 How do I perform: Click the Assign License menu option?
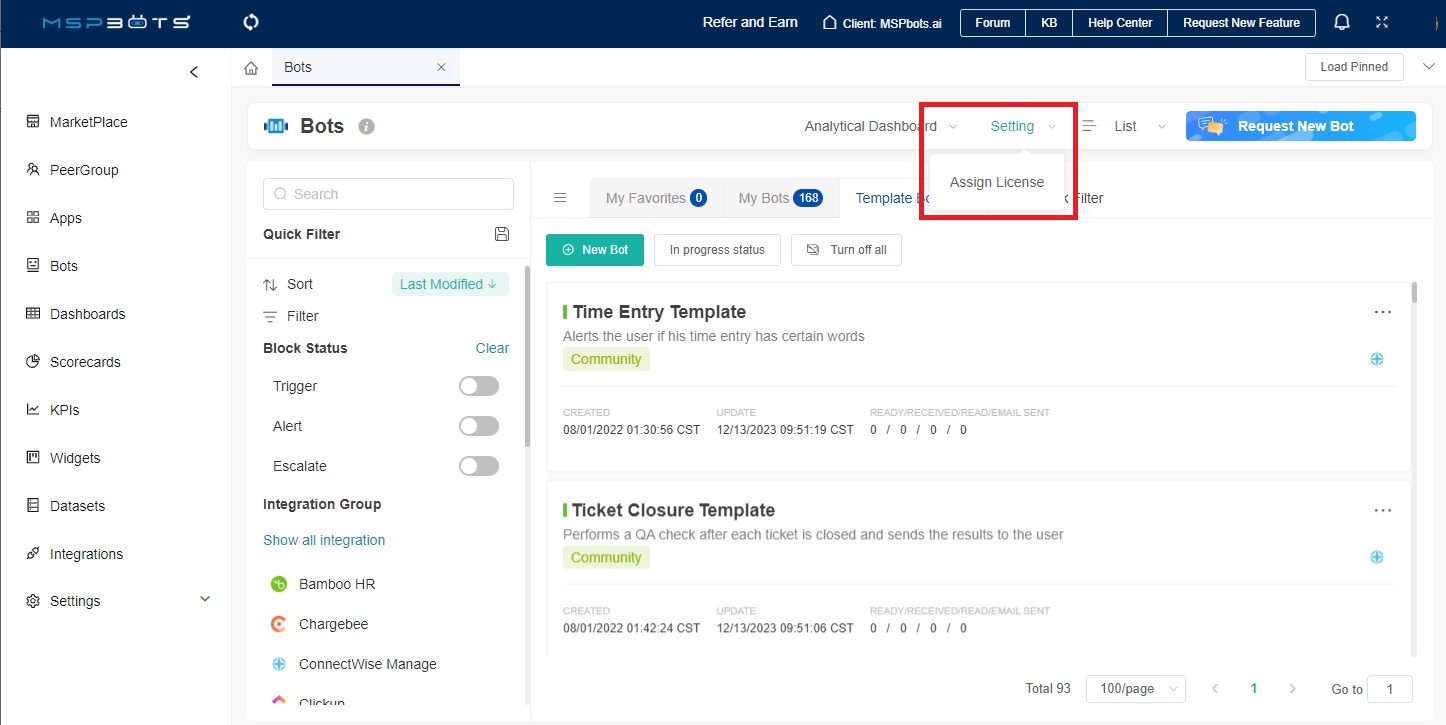[x=996, y=181]
